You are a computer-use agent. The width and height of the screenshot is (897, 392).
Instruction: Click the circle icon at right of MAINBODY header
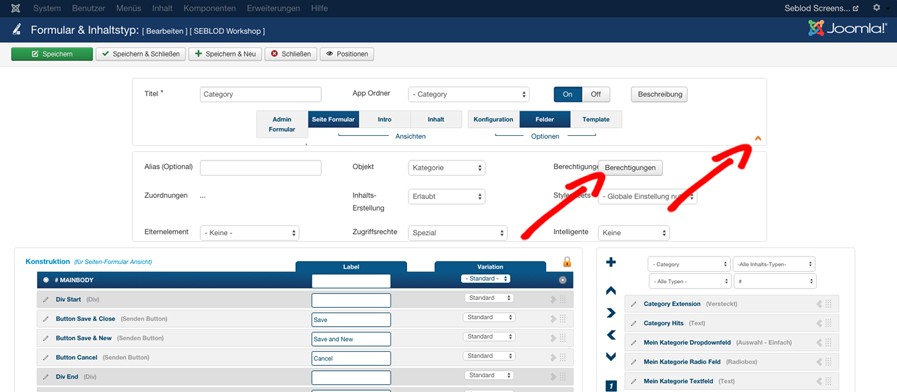tap(562, 280)
